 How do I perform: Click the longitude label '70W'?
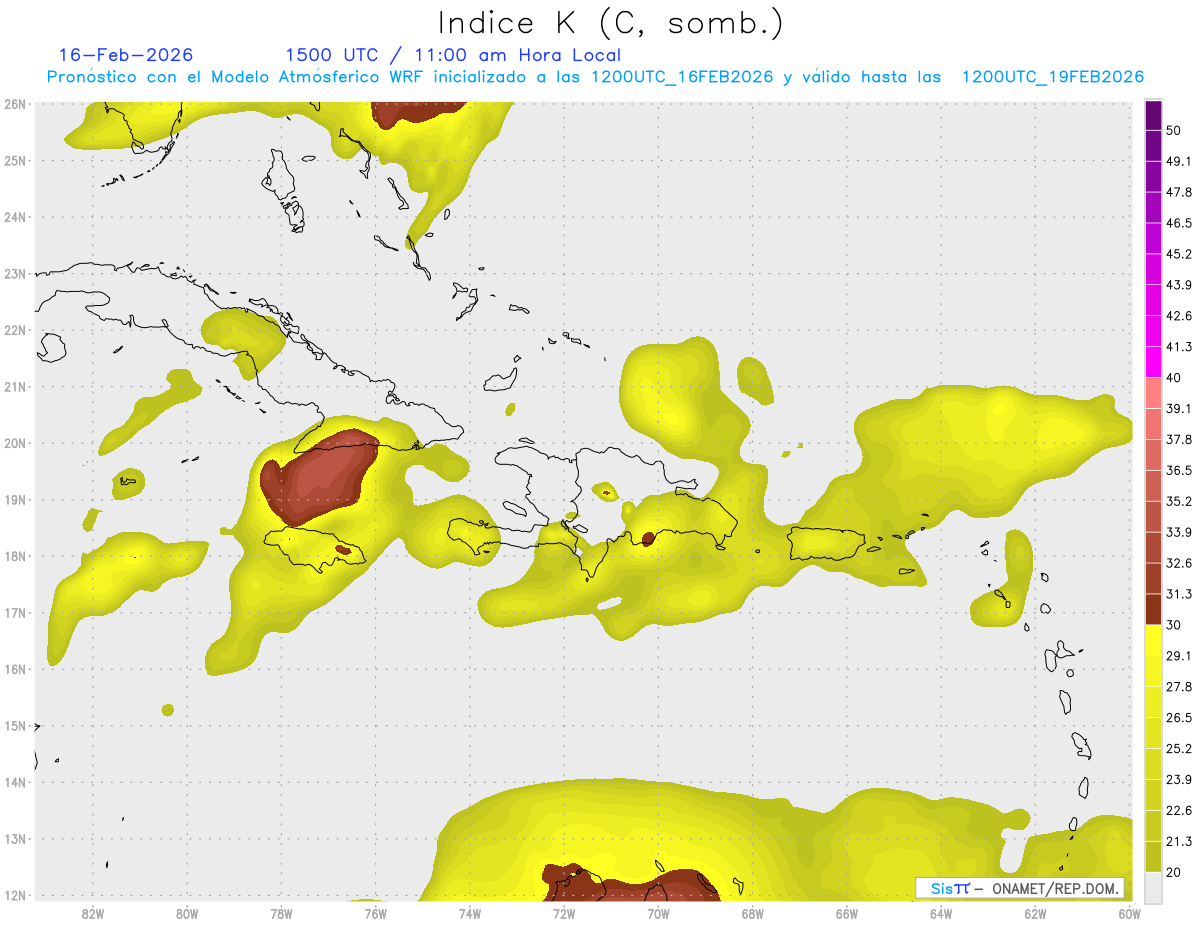pyautogui.click(x=658, y=915)
